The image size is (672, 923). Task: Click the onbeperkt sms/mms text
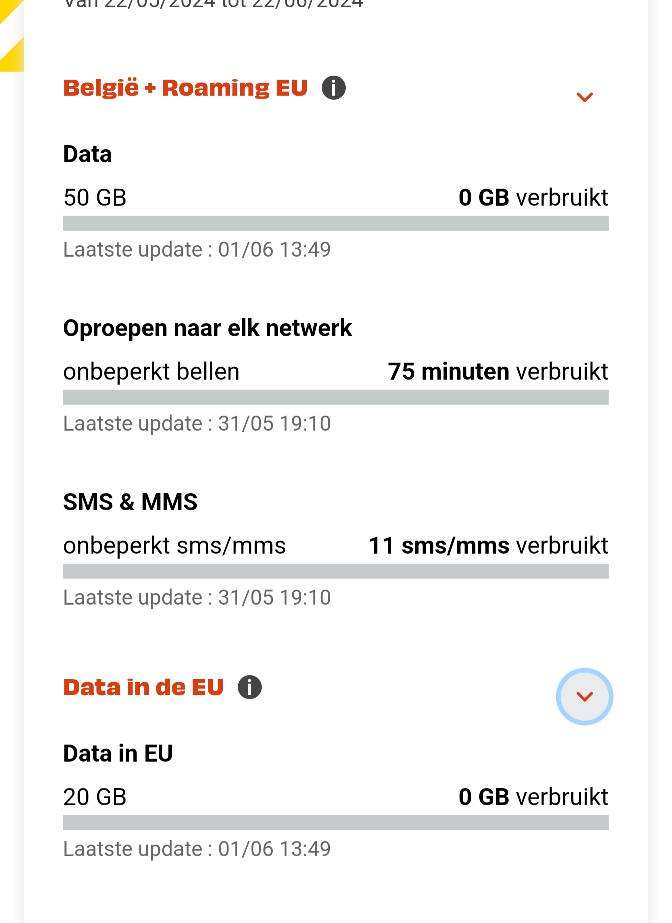click(x=174, y=546)
